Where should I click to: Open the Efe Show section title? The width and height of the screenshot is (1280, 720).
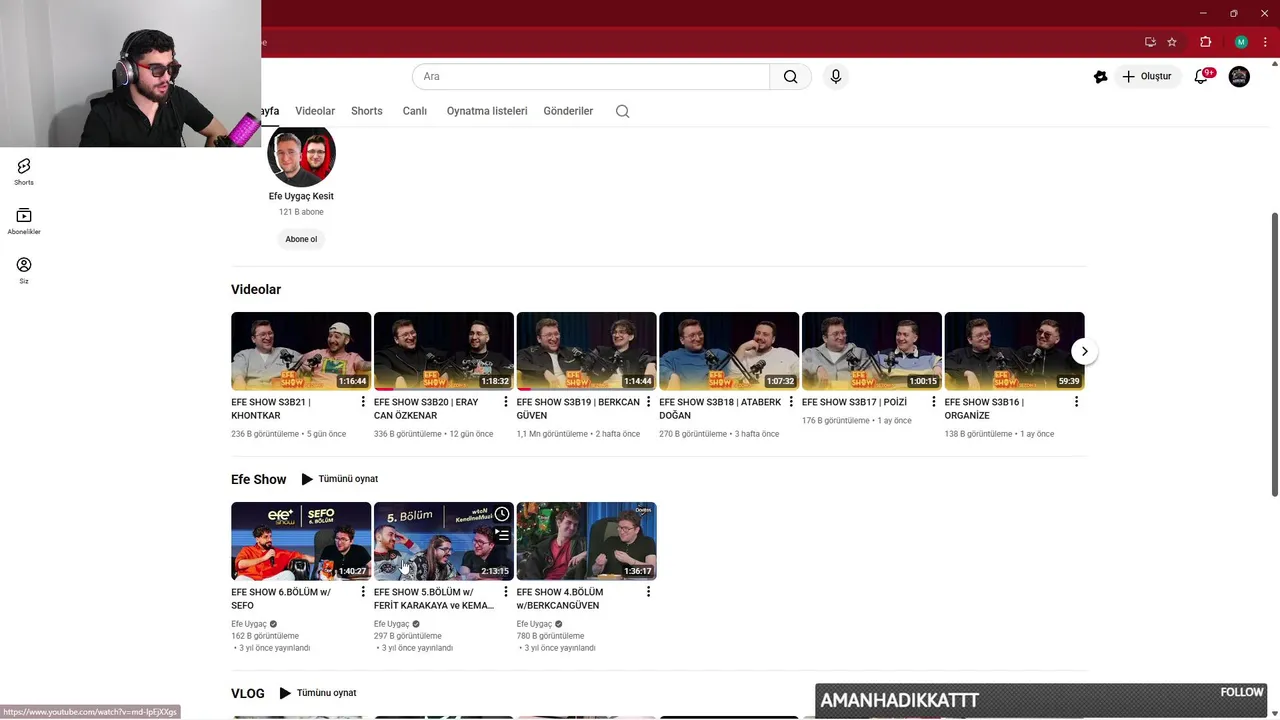pos(258,479)
